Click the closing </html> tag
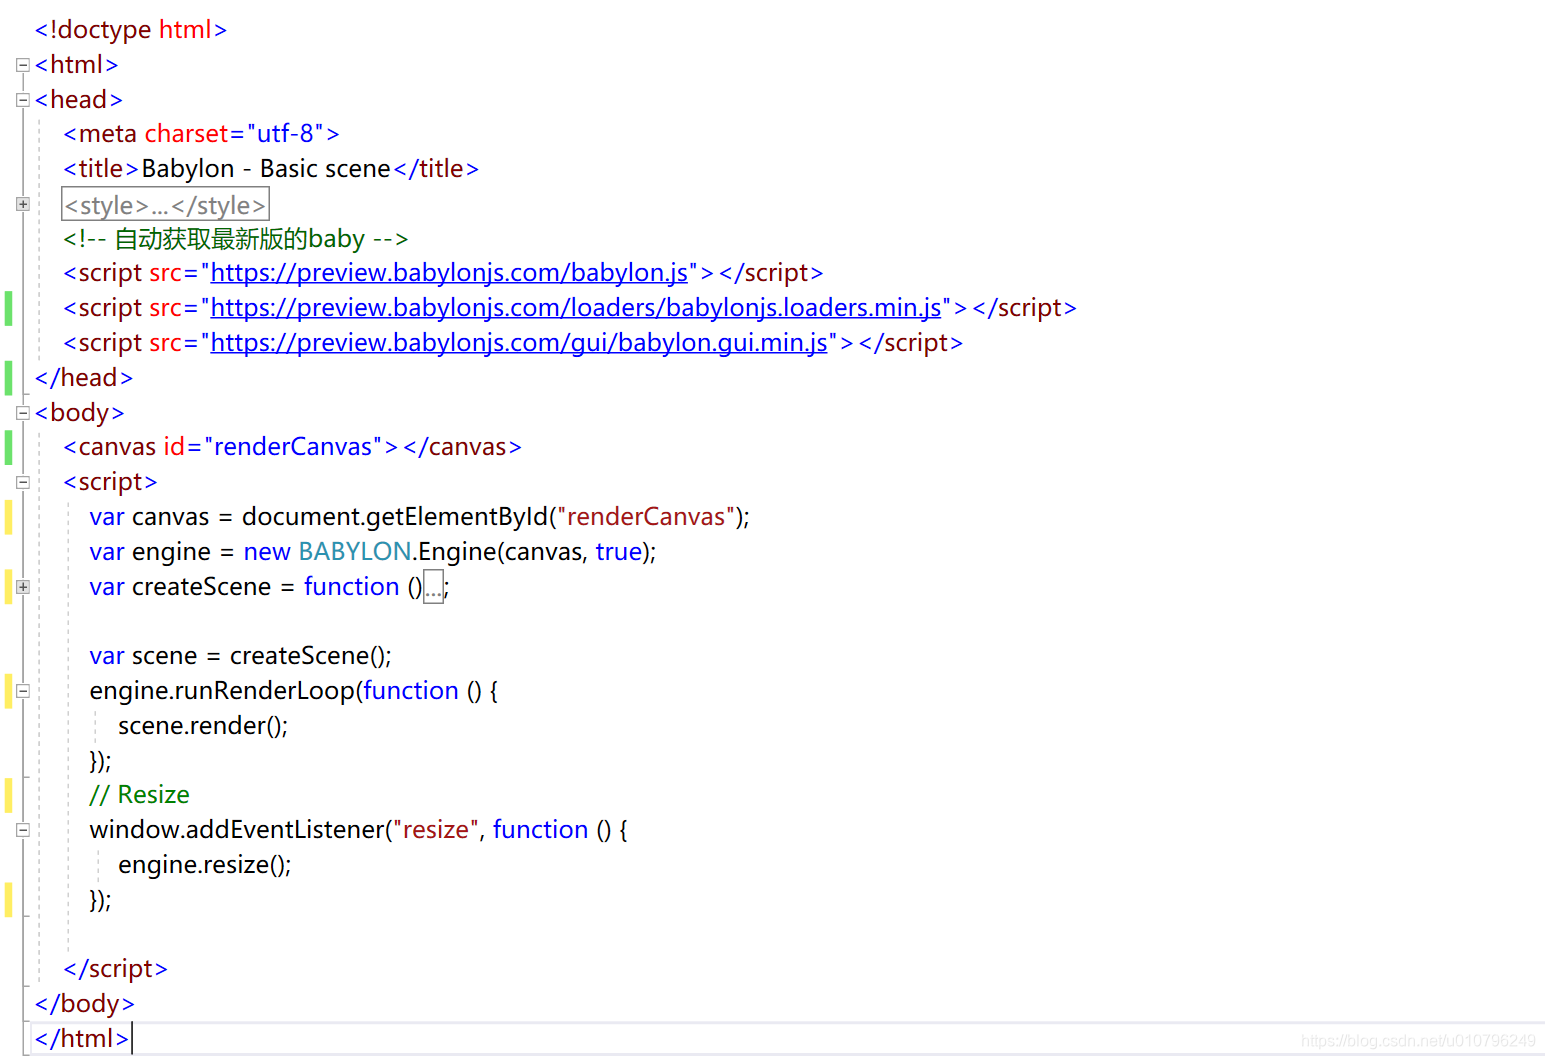1545x1059 pixels. [81, 1039]
